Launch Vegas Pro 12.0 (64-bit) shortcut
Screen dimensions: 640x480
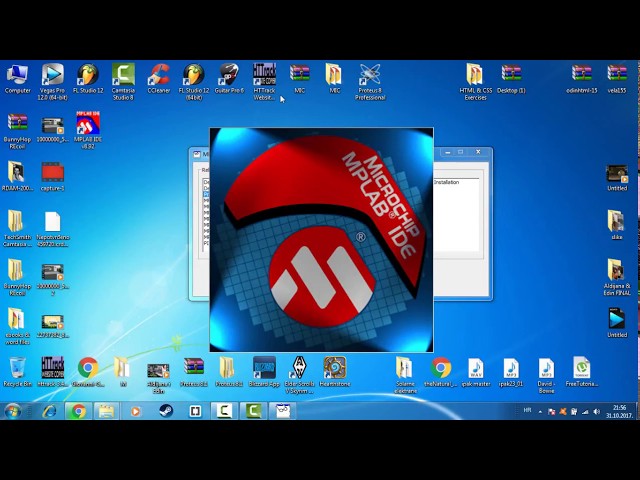[x=52, y=82]
